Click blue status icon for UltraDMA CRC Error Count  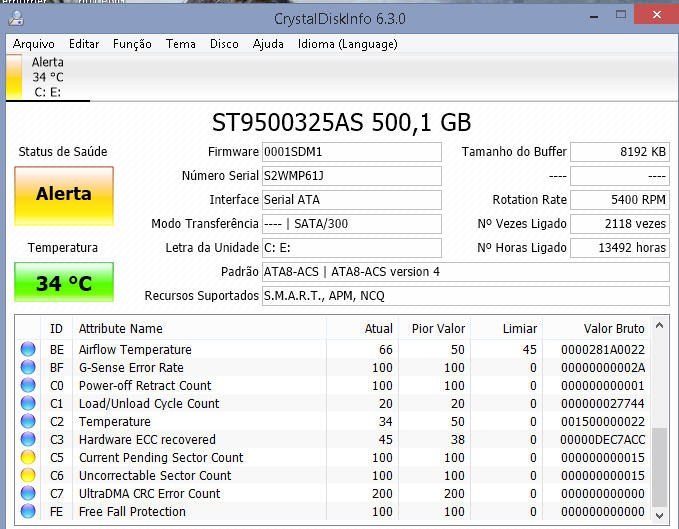pos(28,494)
